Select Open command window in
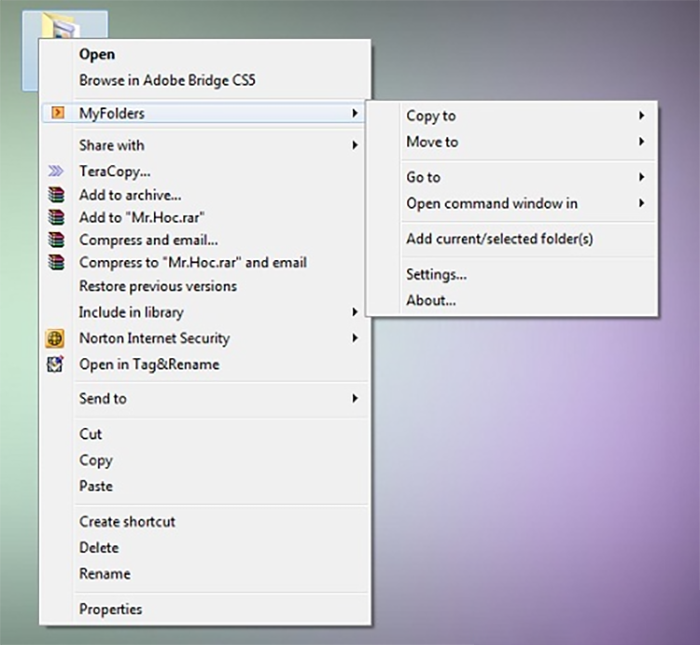The height and width of the screenshot is (645, 700). 512,203
